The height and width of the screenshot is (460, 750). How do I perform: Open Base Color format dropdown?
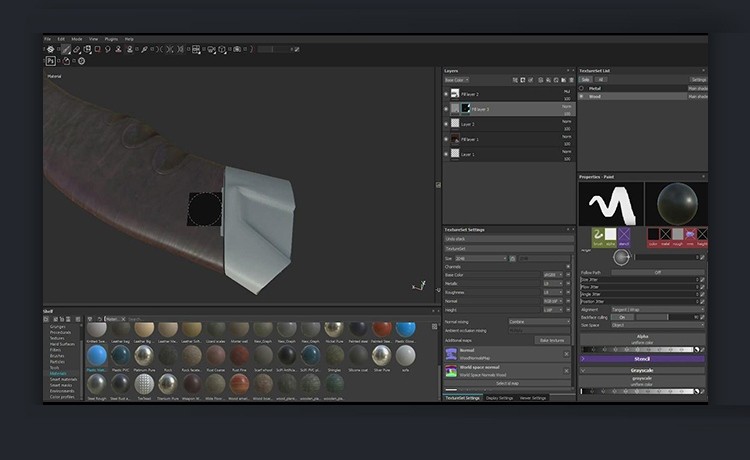click(553, 275)
